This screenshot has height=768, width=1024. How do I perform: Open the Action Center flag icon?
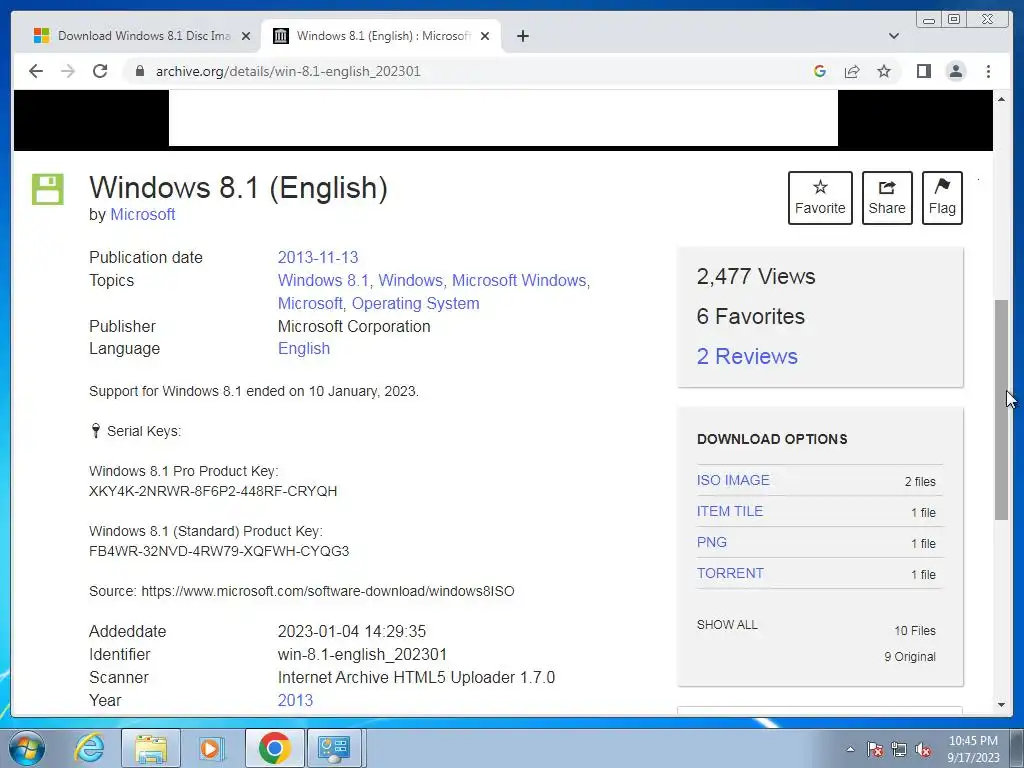click(x=875, y=749)
